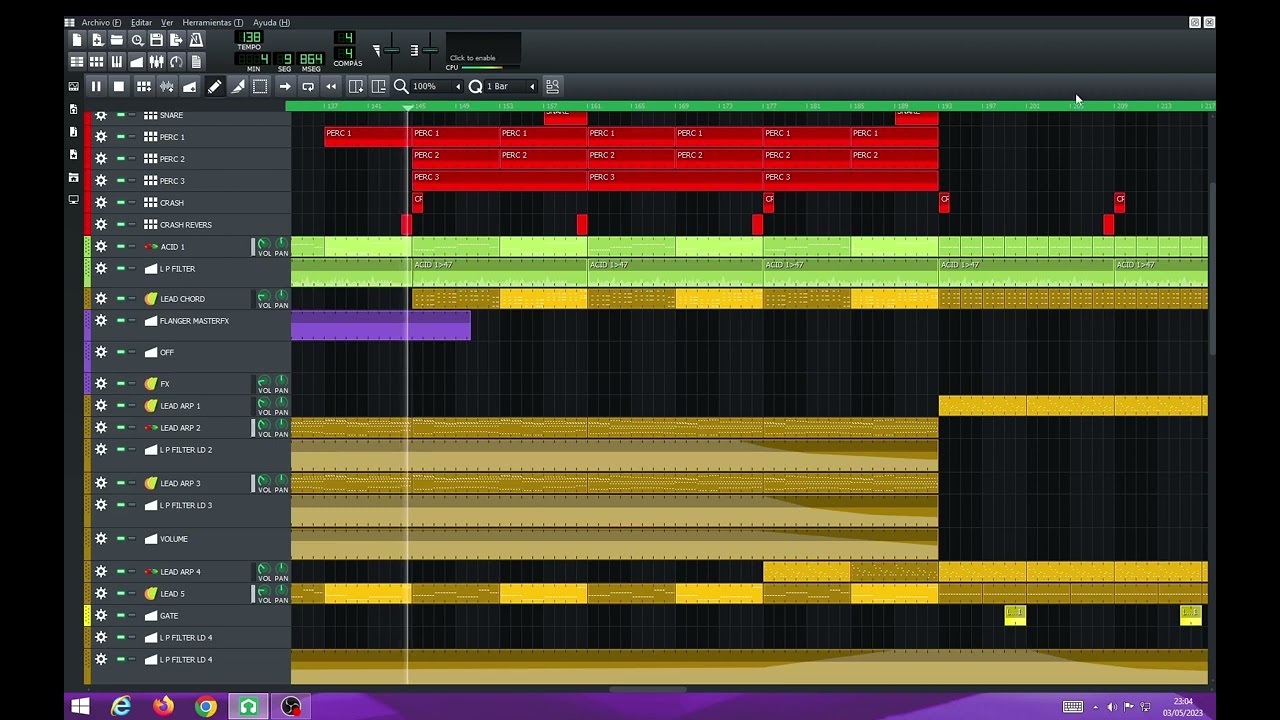Mute the LEAD CHORD track
This screenshot has height=720, width=1280.
pos(120,299)
